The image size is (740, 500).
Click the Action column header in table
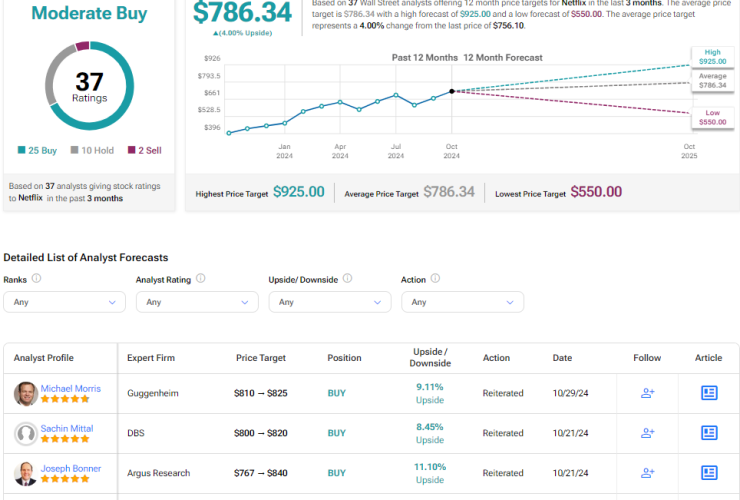click(x=496, y=358)
